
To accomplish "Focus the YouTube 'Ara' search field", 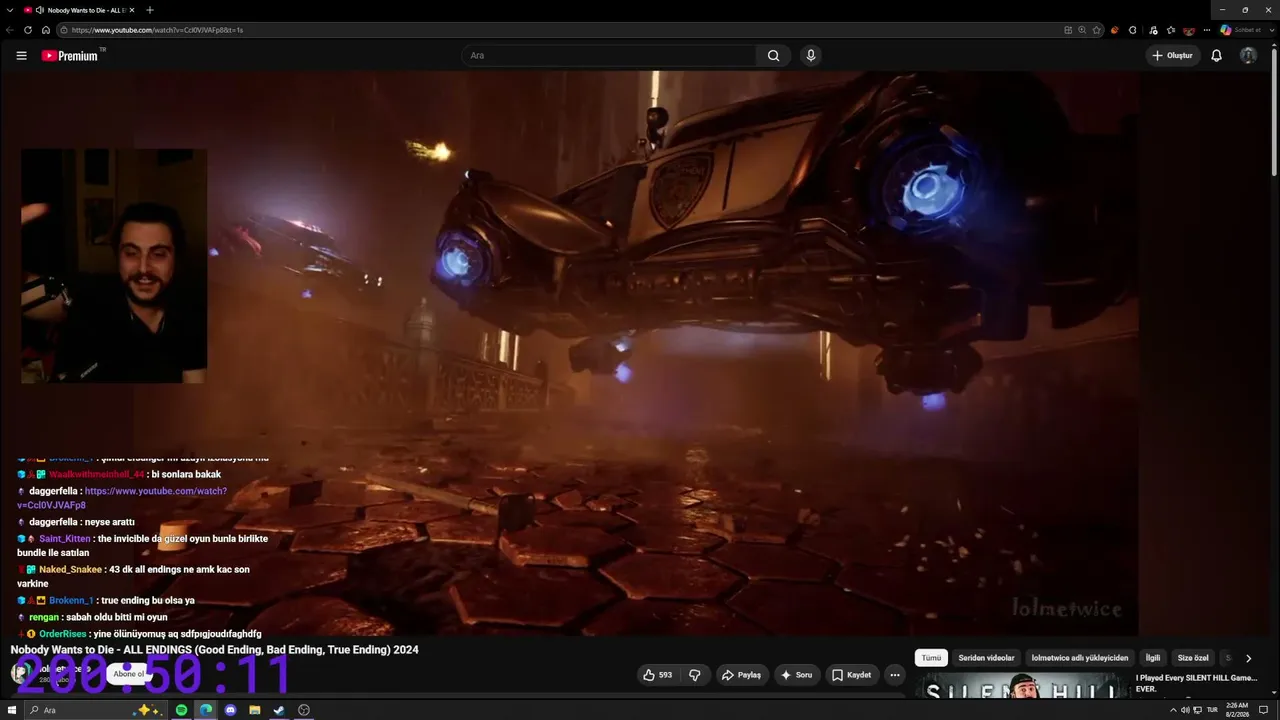I will 610,56.
